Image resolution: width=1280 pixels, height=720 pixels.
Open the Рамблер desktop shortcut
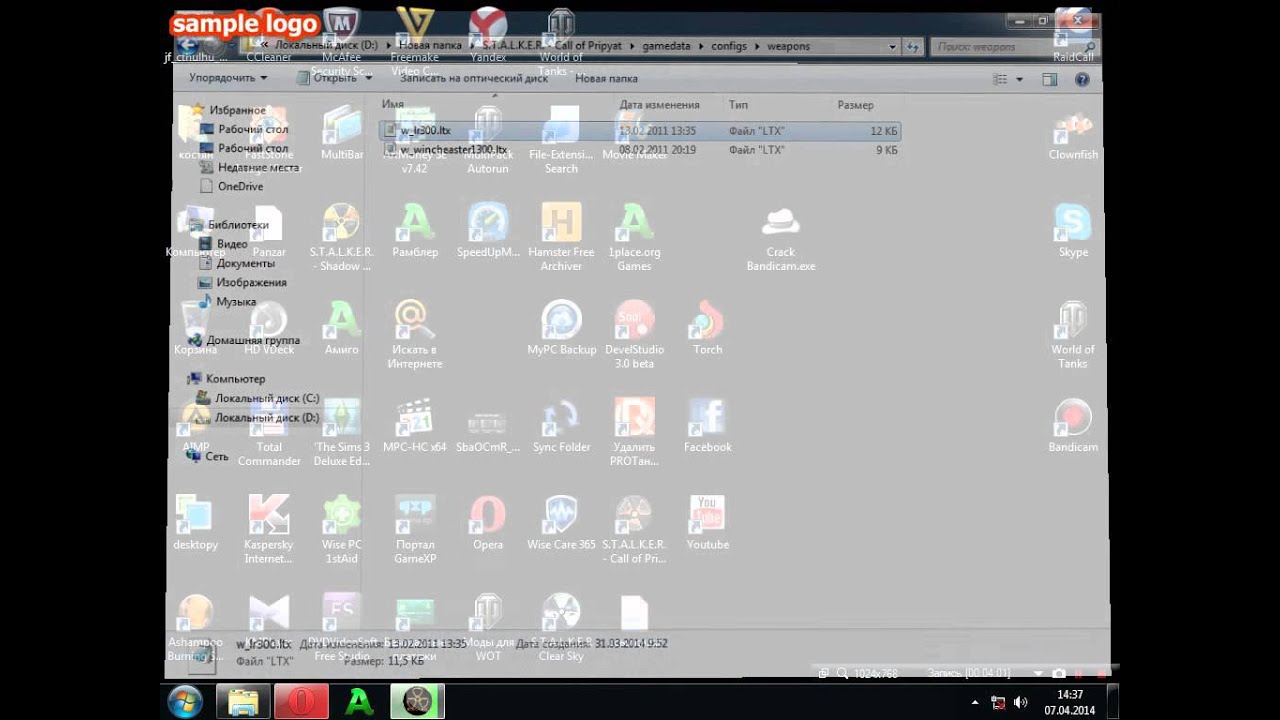tap(415, 231)
